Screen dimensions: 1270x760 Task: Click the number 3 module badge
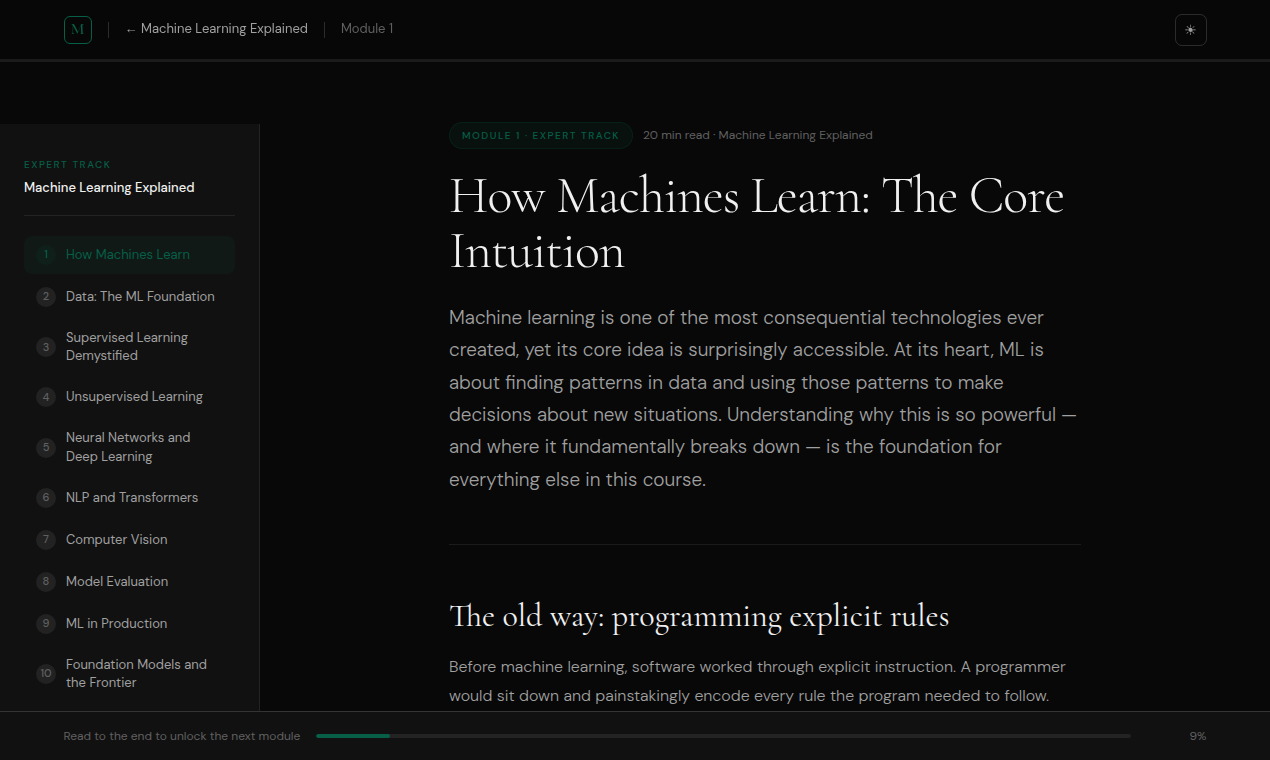(45, 347)
